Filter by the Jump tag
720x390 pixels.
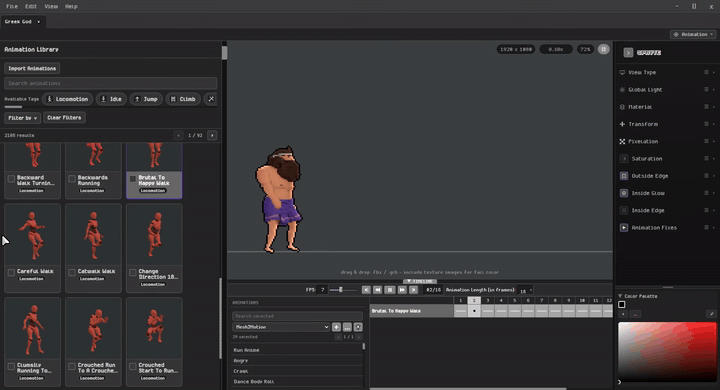(x=146, y=99)
